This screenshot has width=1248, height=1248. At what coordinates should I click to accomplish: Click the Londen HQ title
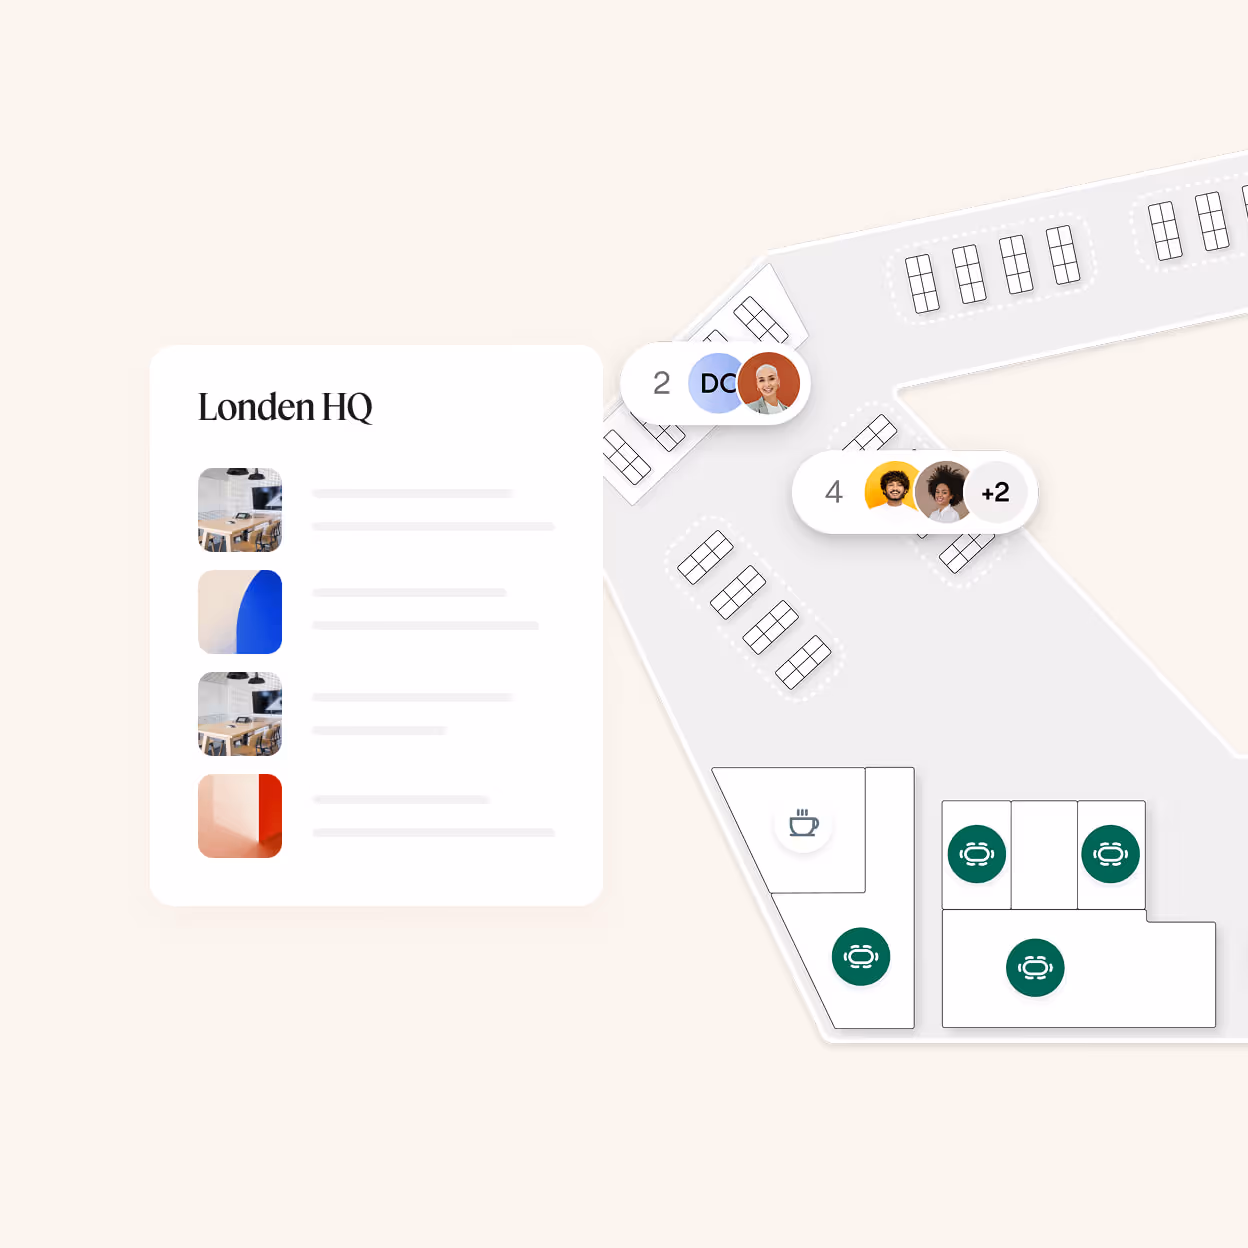(285, 407)
